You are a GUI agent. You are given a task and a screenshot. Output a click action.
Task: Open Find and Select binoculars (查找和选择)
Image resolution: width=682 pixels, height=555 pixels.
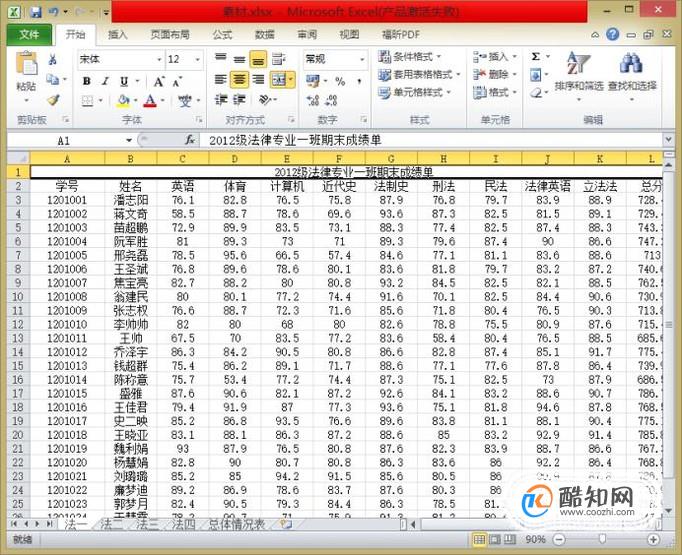pos(632,75)
